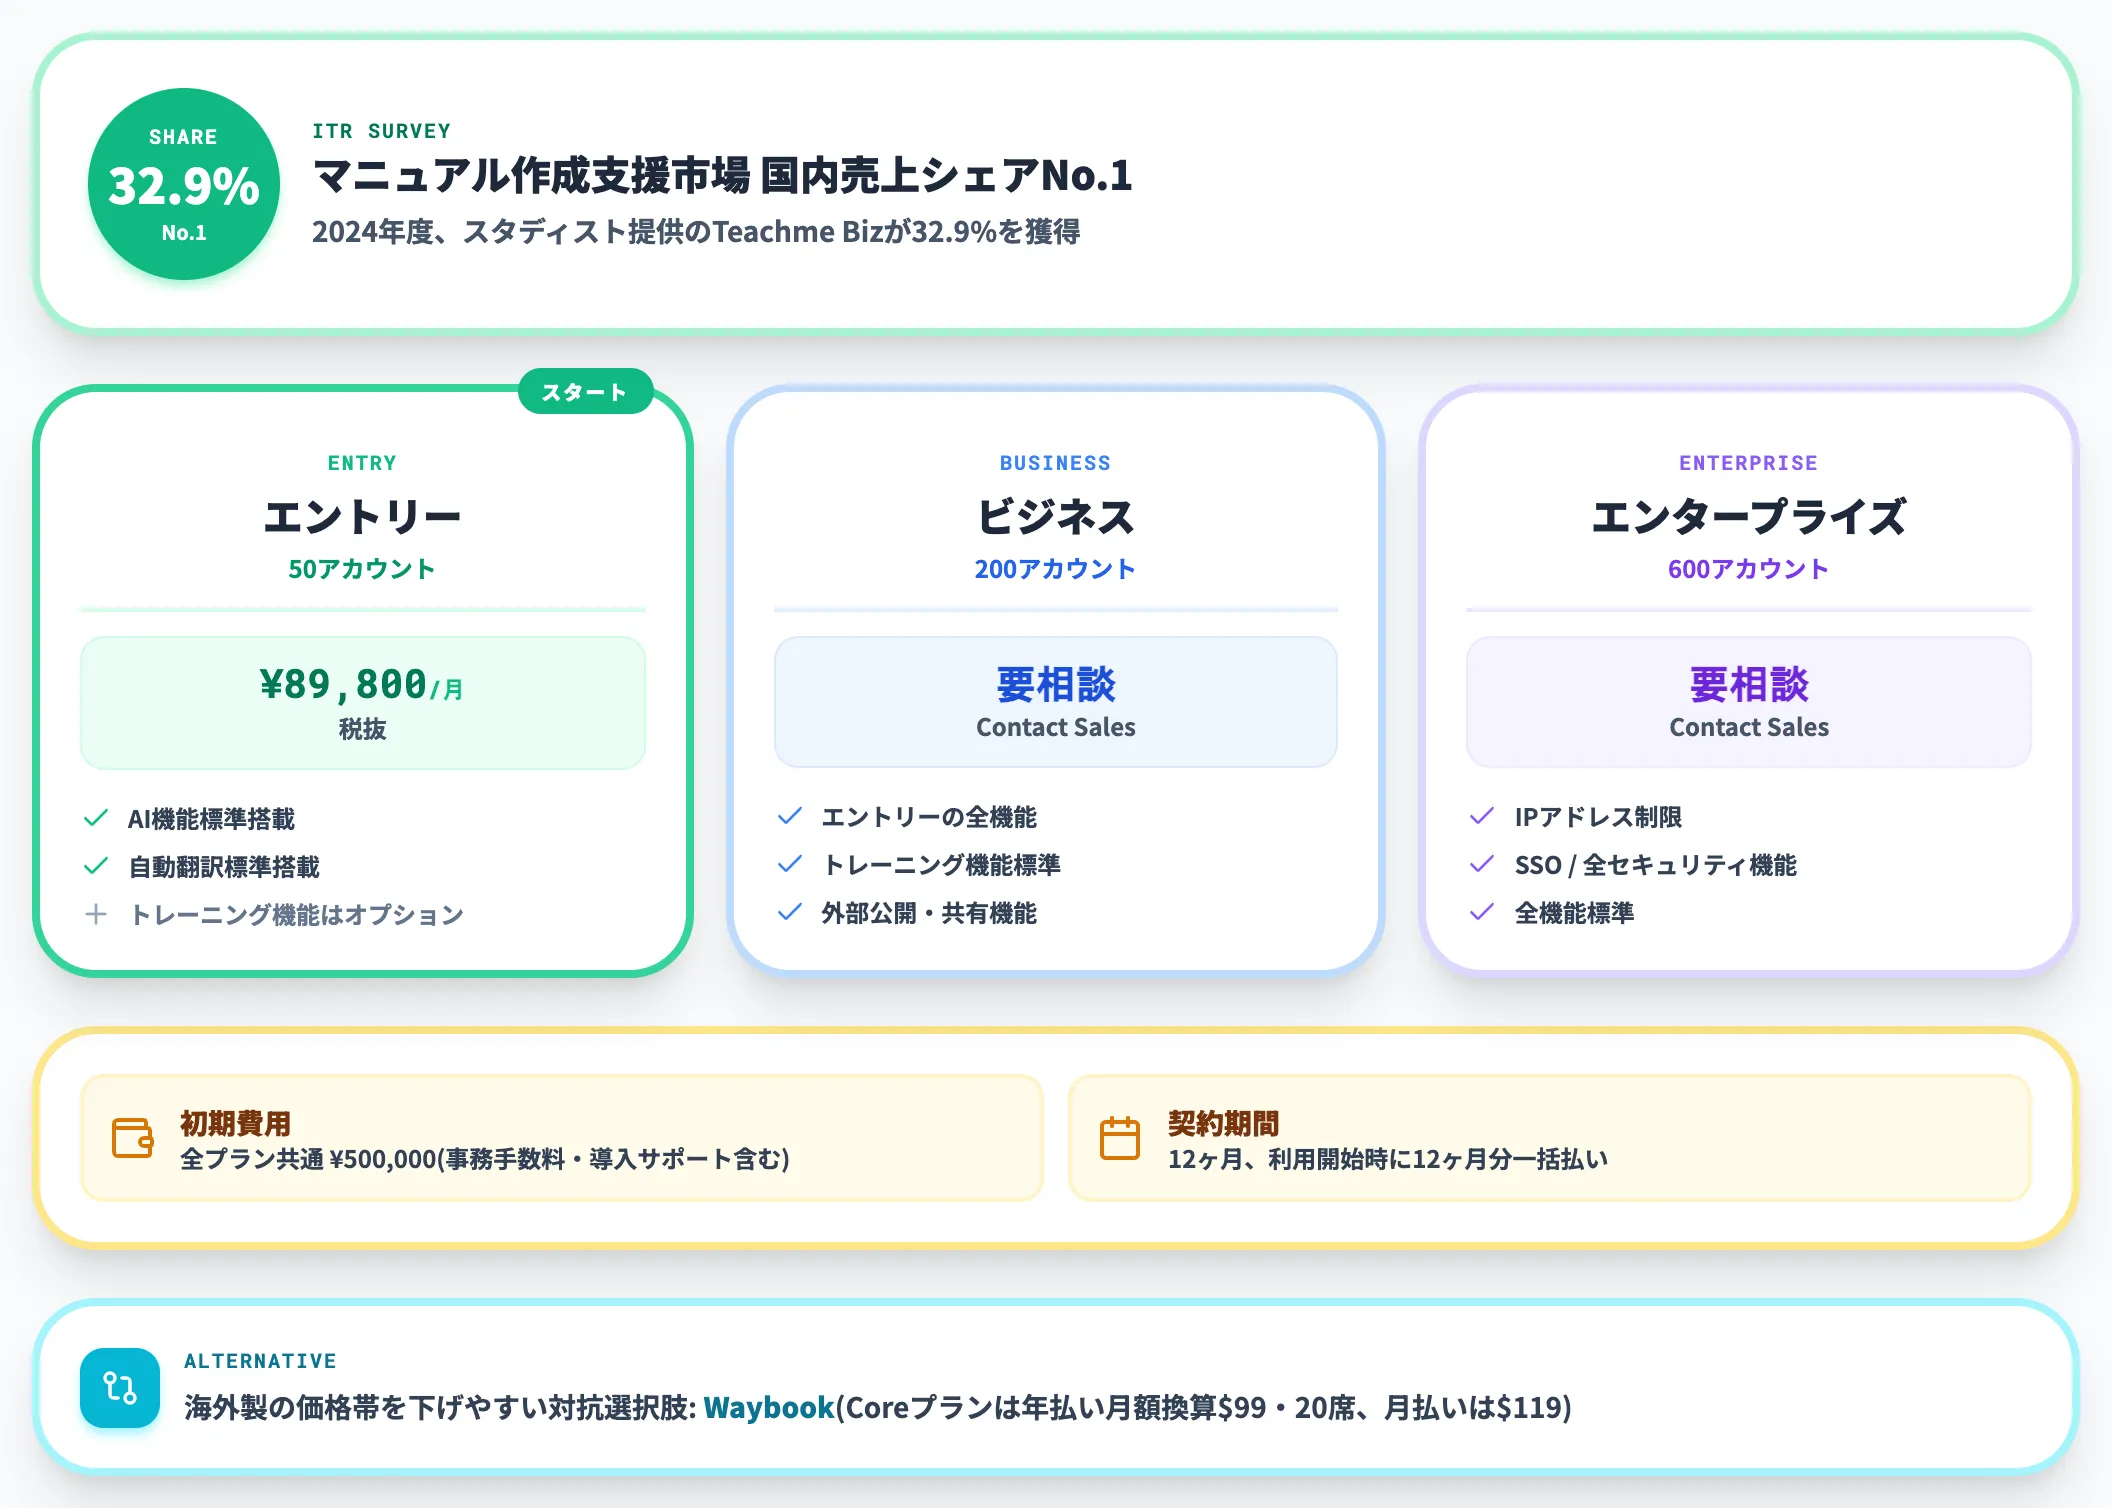
Task: Click the AI機能標準搭載 feature text
Action: click(x=212, y=819)
